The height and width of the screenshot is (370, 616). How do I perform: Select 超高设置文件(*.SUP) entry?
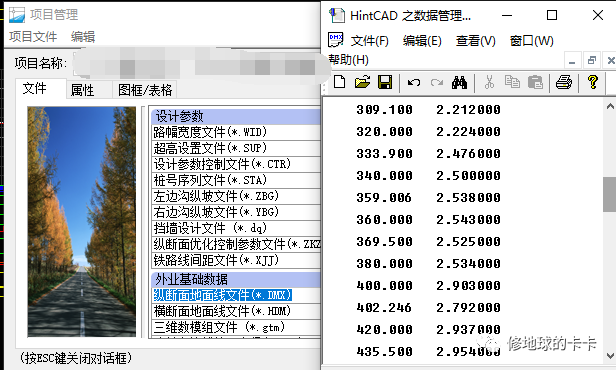[236, 148]
